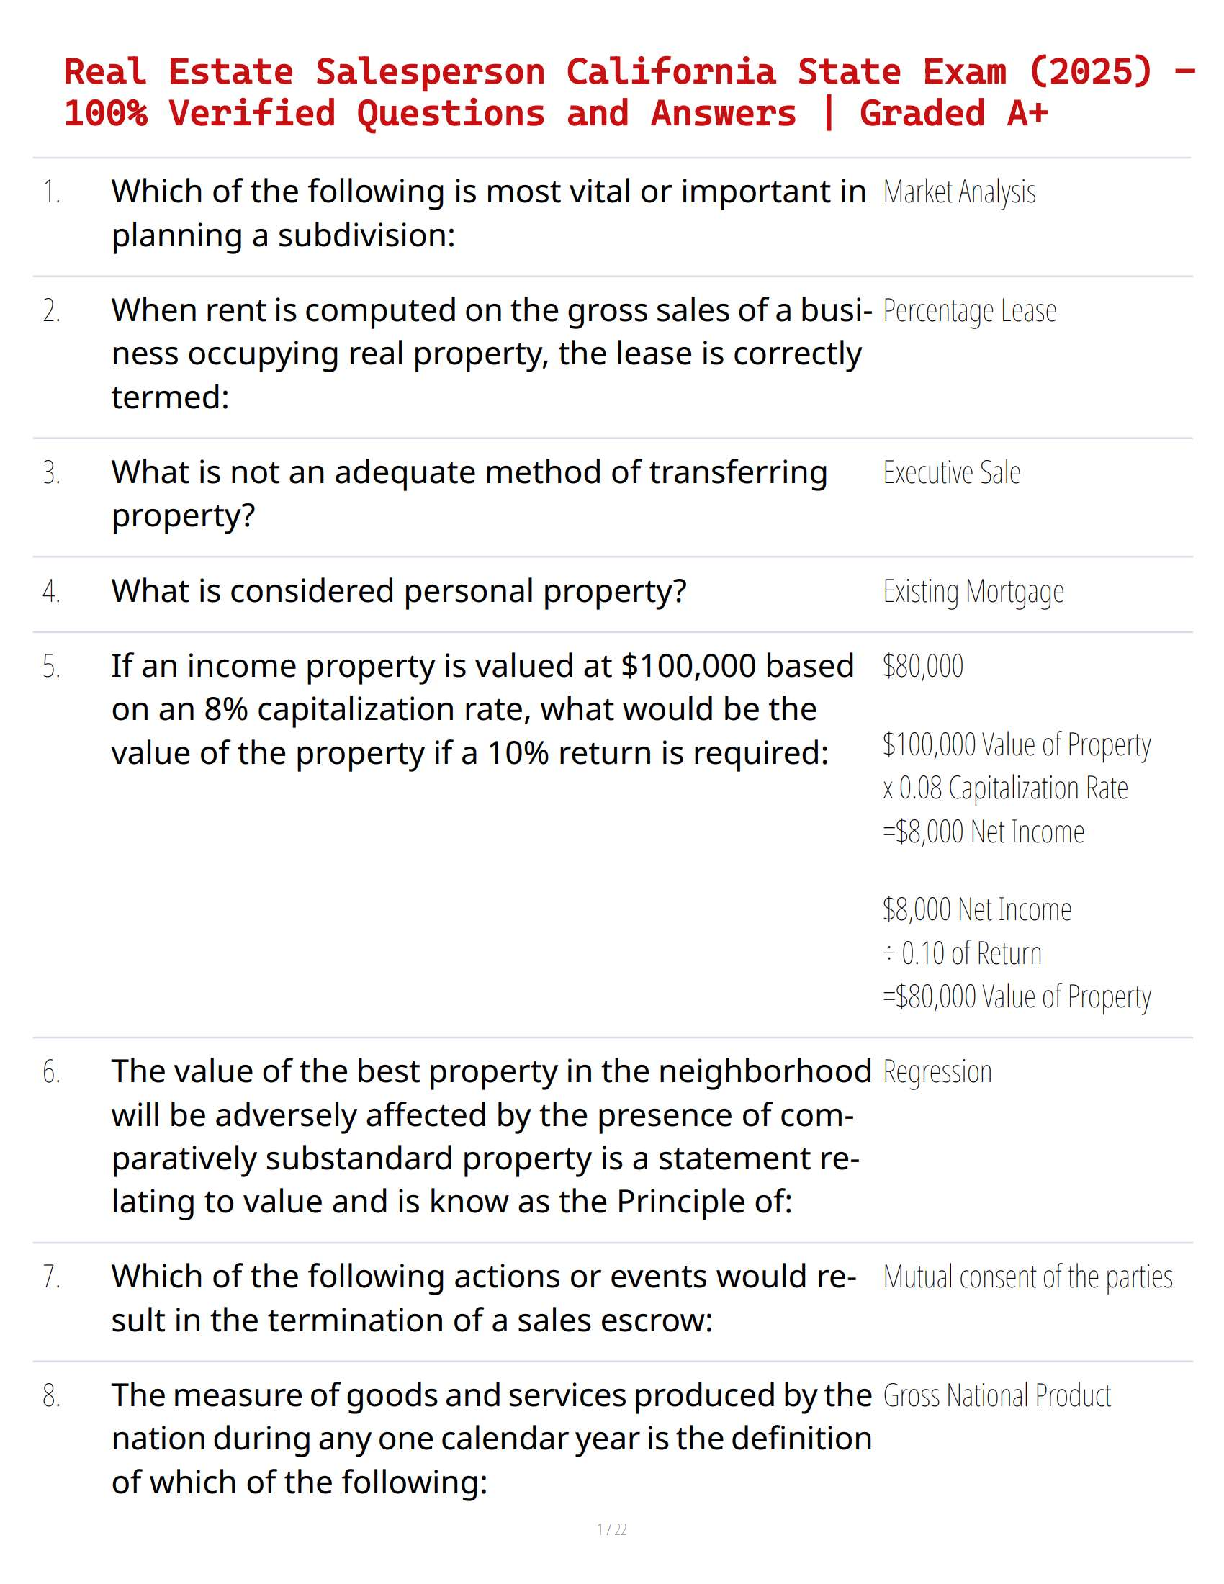Select the sales escrow termination question
The width and height of the screenshot is (1224, 1584).
click(x=483, y=1298)
